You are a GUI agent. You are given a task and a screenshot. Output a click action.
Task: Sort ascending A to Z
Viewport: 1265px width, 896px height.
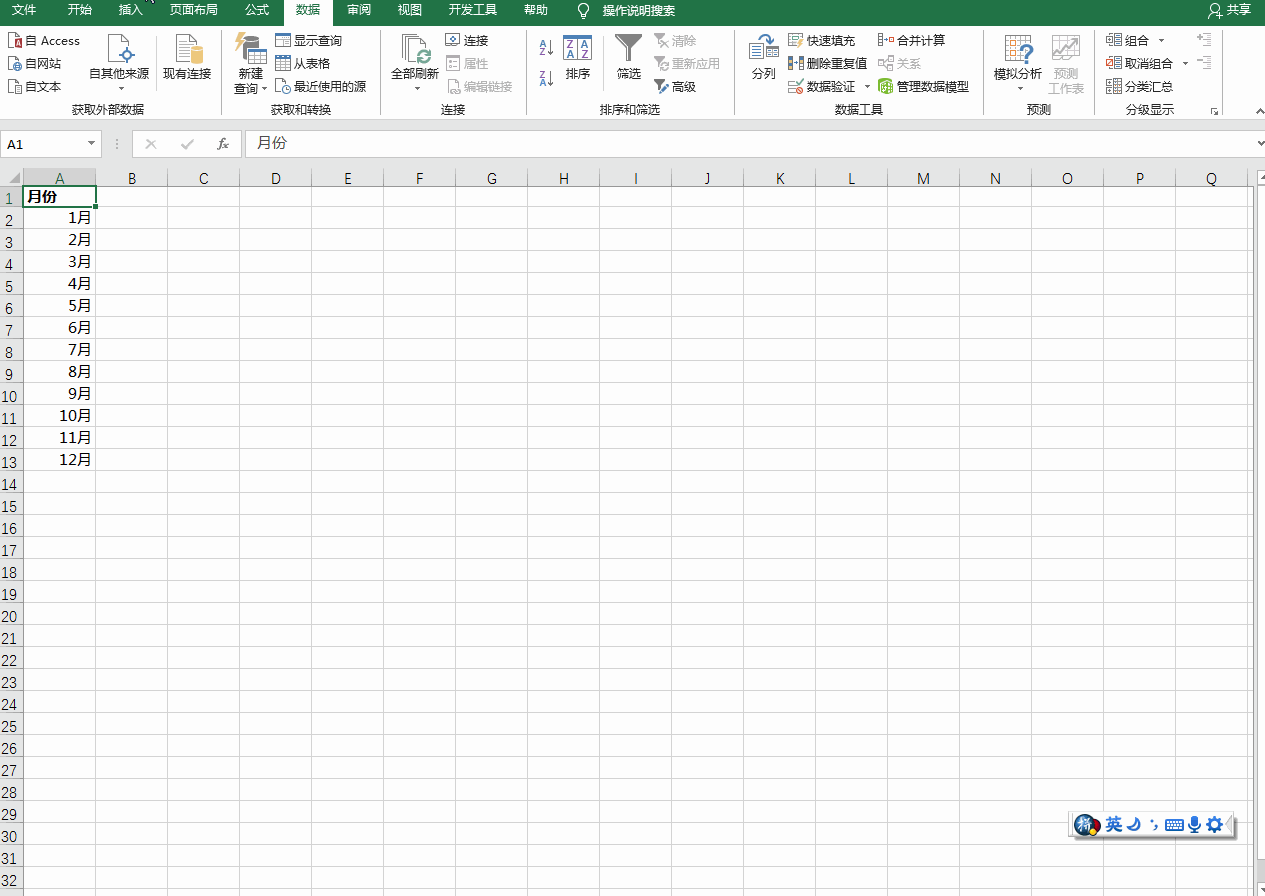click(546, 47)
